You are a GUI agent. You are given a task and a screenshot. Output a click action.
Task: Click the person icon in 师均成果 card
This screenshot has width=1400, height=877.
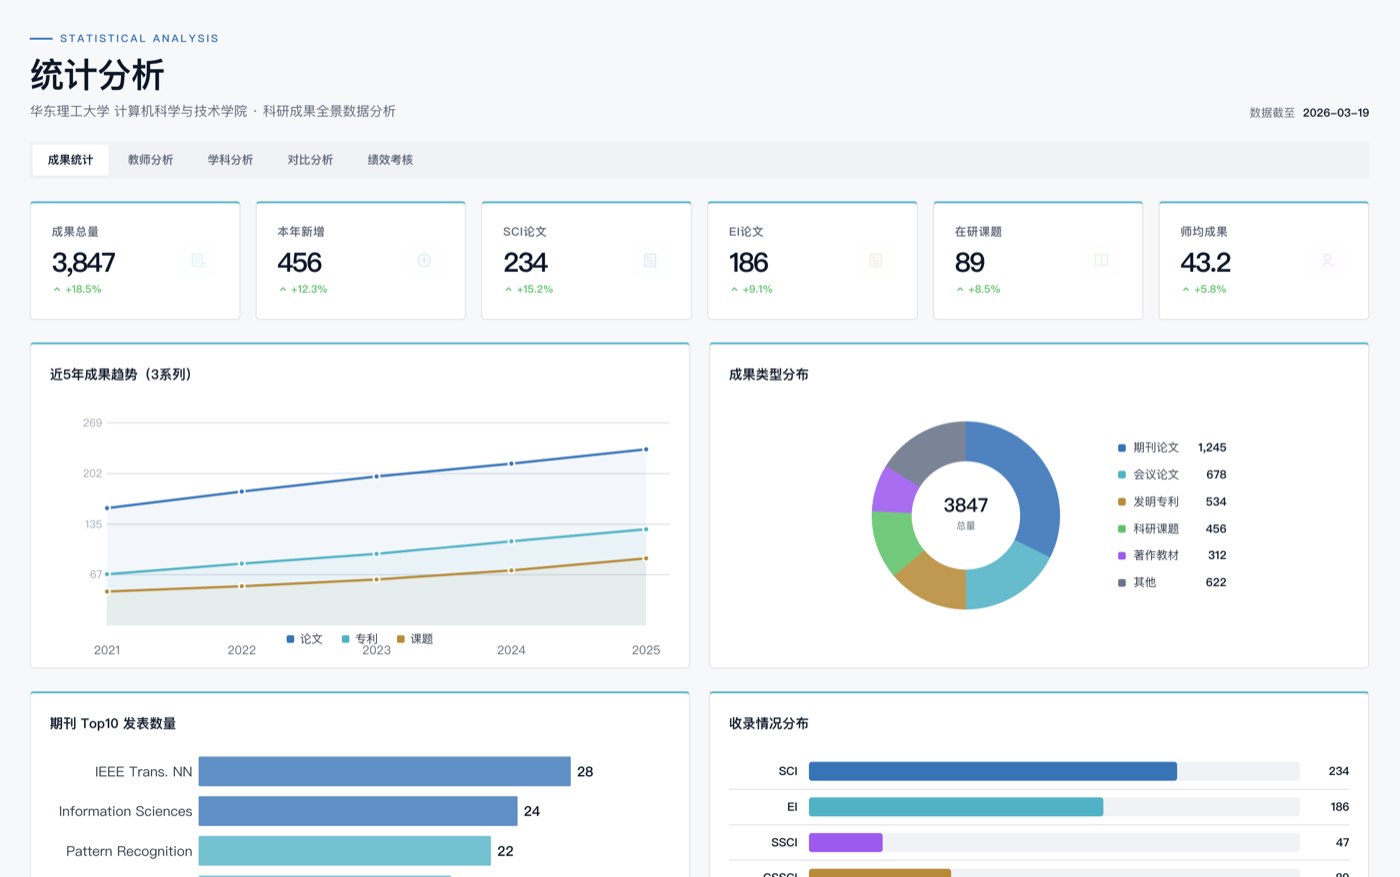click(1327, 261)
